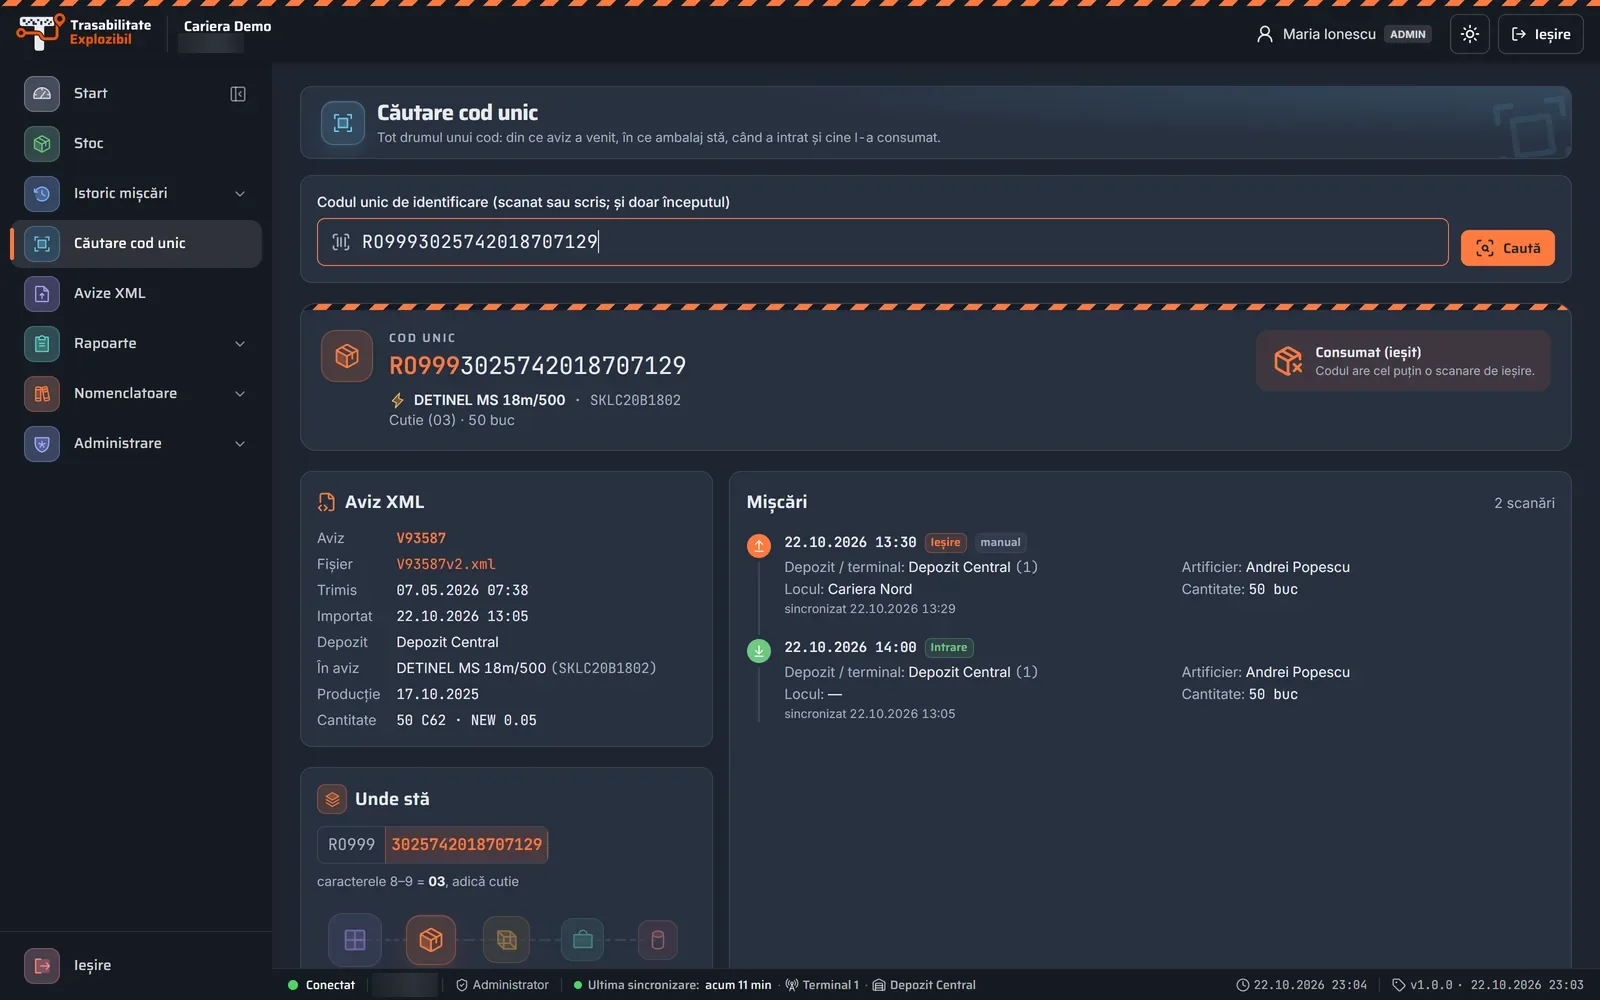The width and height of the screenshot is (1600, 1000).
Task: Open the Căutare cod unic menu item
Action: [136, 243]
